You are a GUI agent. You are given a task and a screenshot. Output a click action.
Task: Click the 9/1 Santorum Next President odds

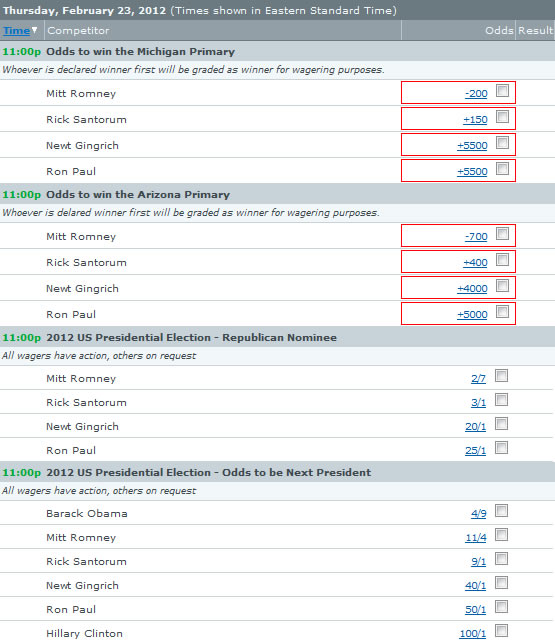479,561
